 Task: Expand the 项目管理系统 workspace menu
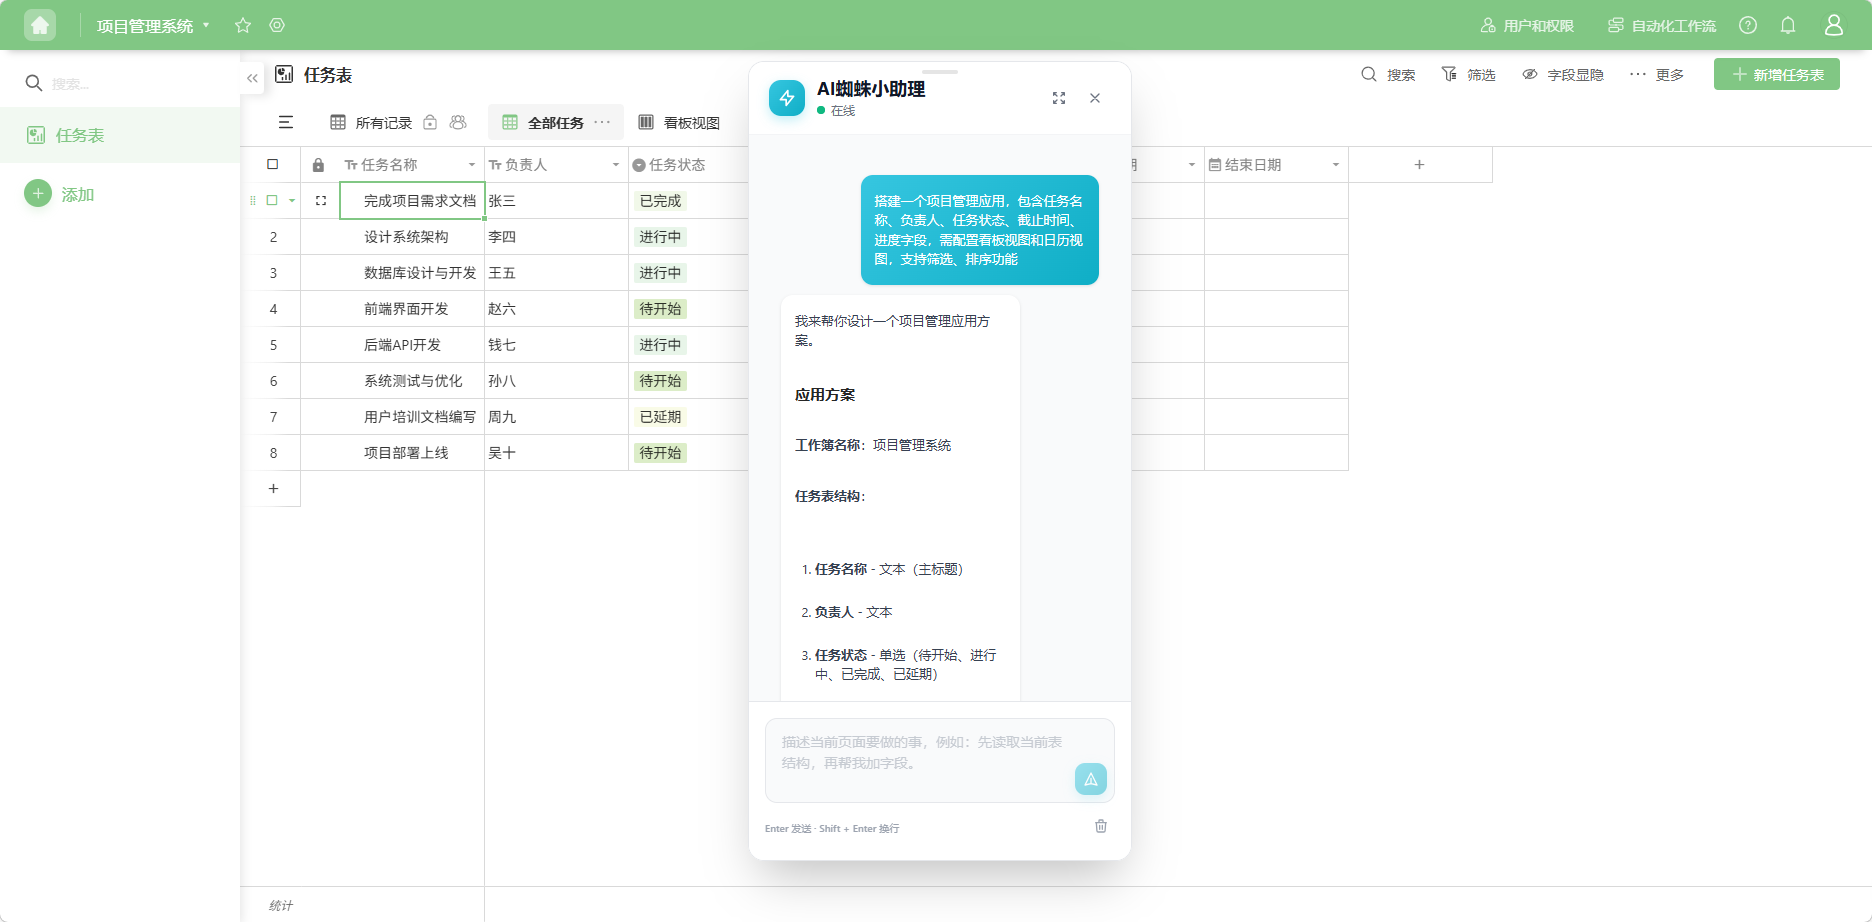click(x=205, y=25)
